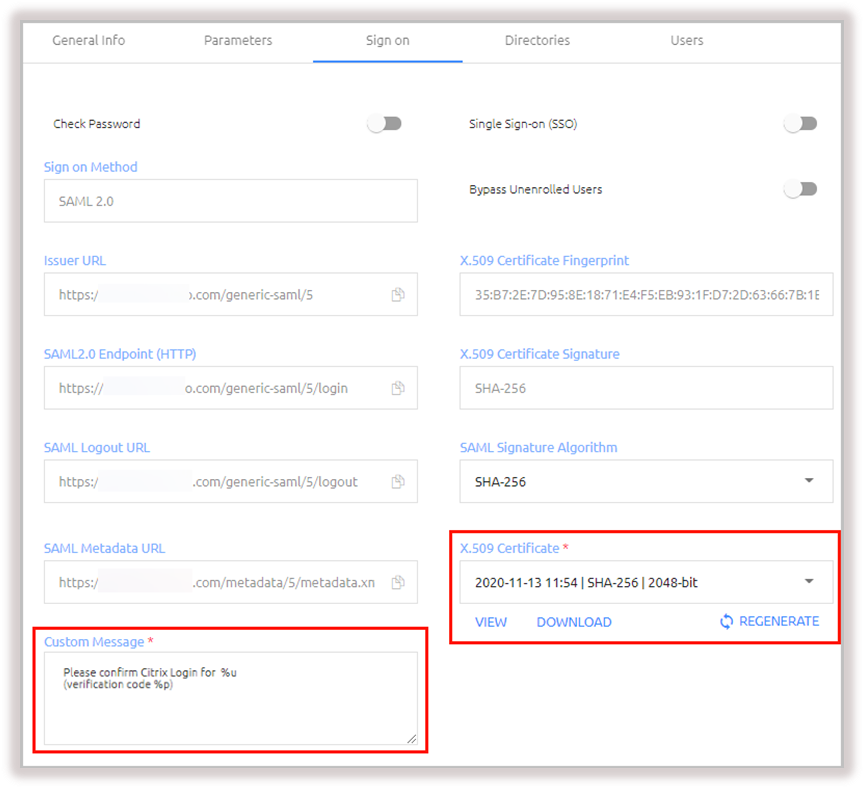
Task: Copy the SAML Logout URL
Action: tap(398, 482)
